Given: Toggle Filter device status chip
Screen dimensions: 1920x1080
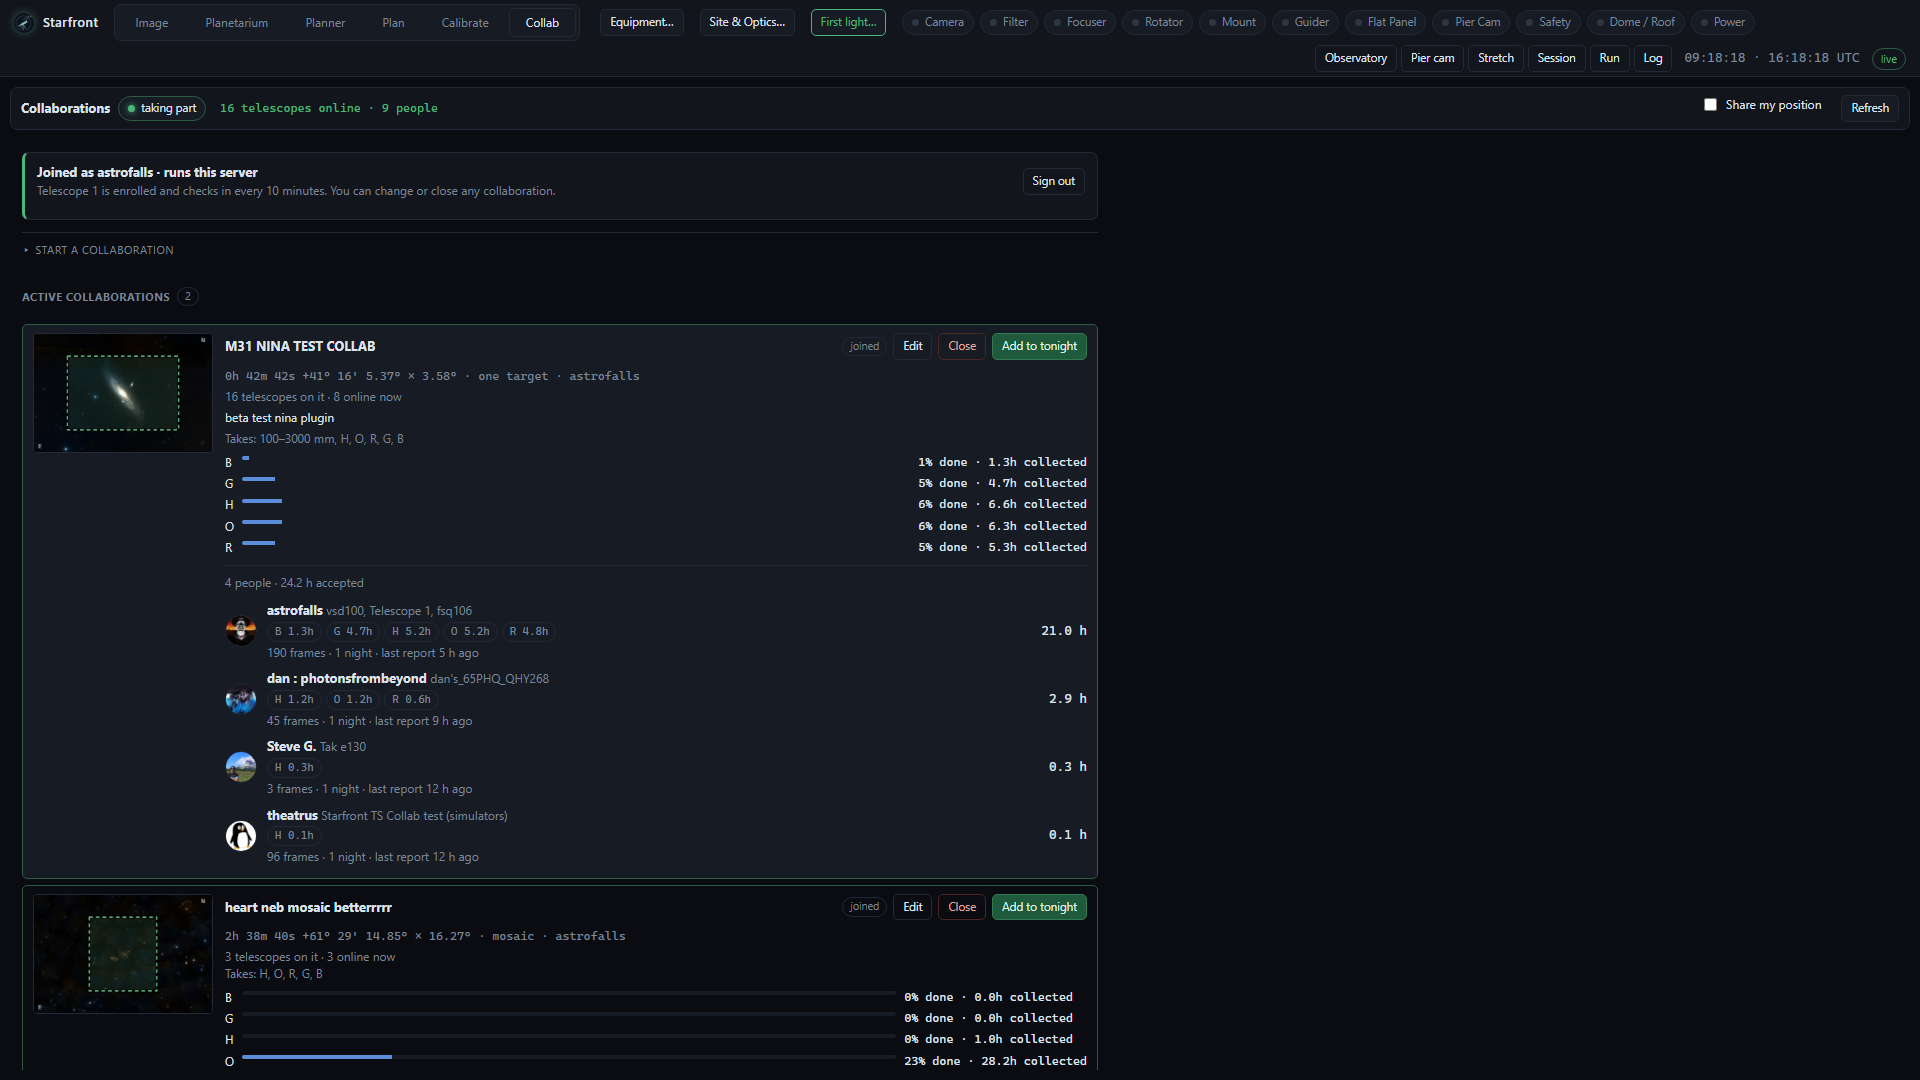Looking at the screenshot, I should point(1008,22).
